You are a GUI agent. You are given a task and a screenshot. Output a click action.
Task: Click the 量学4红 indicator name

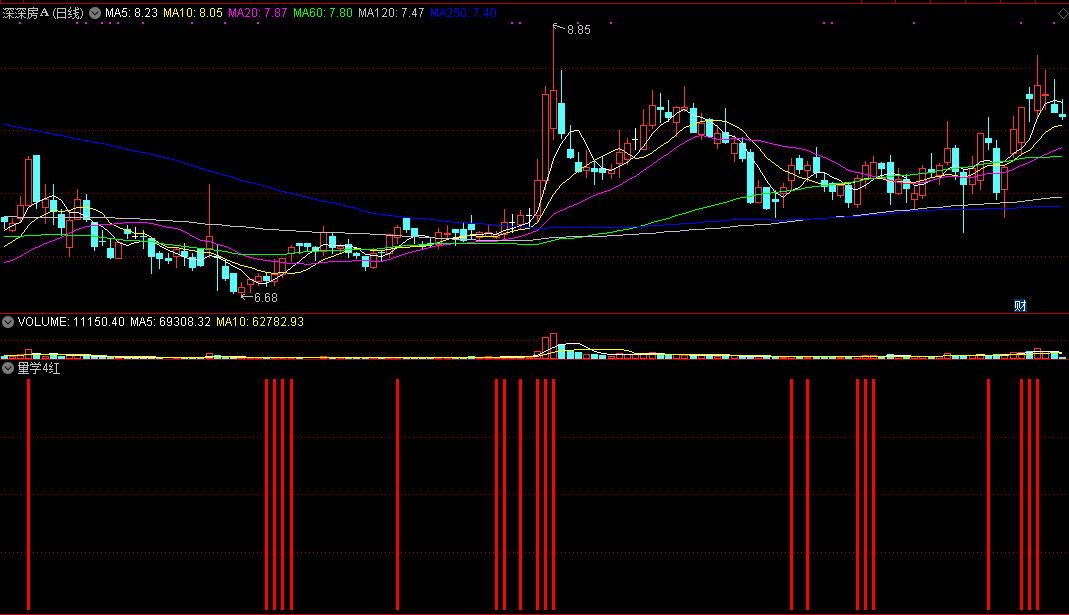coord(39,369)
